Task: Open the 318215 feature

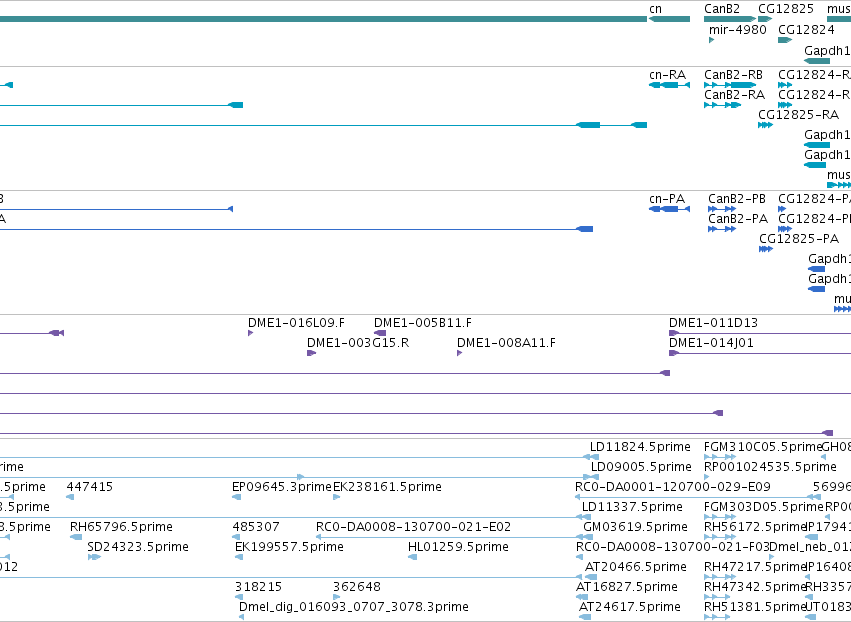Action: pyautogui.click(x=237, y=598)
